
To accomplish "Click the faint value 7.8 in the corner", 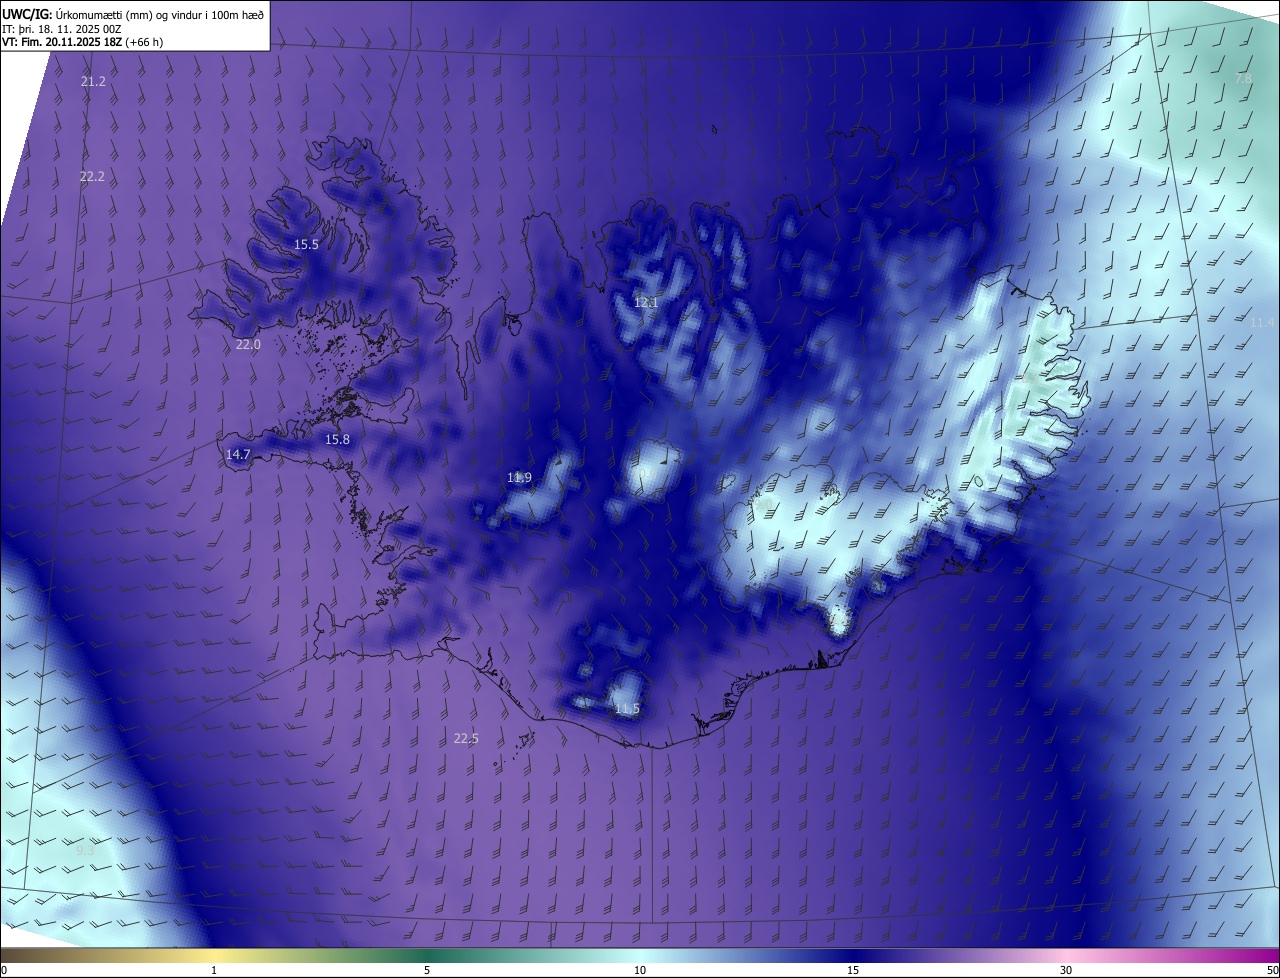I will coord(1243,78).
